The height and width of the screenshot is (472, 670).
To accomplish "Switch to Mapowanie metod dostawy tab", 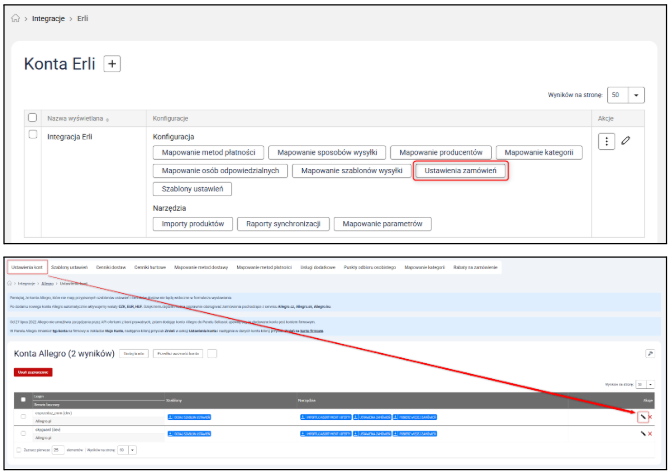I will (201, 267).
